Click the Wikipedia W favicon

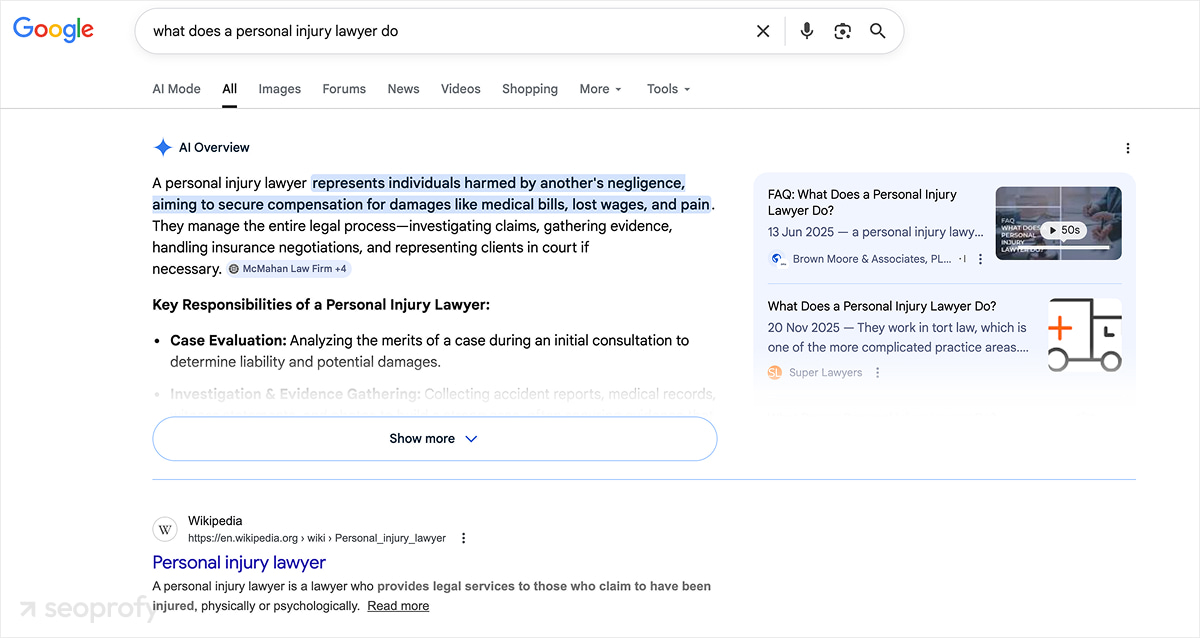click(x=166, y=529)
